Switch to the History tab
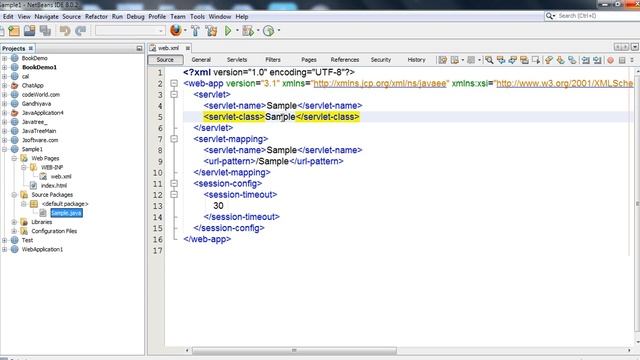This screenshot has height=360, width=640. point(416,60)
